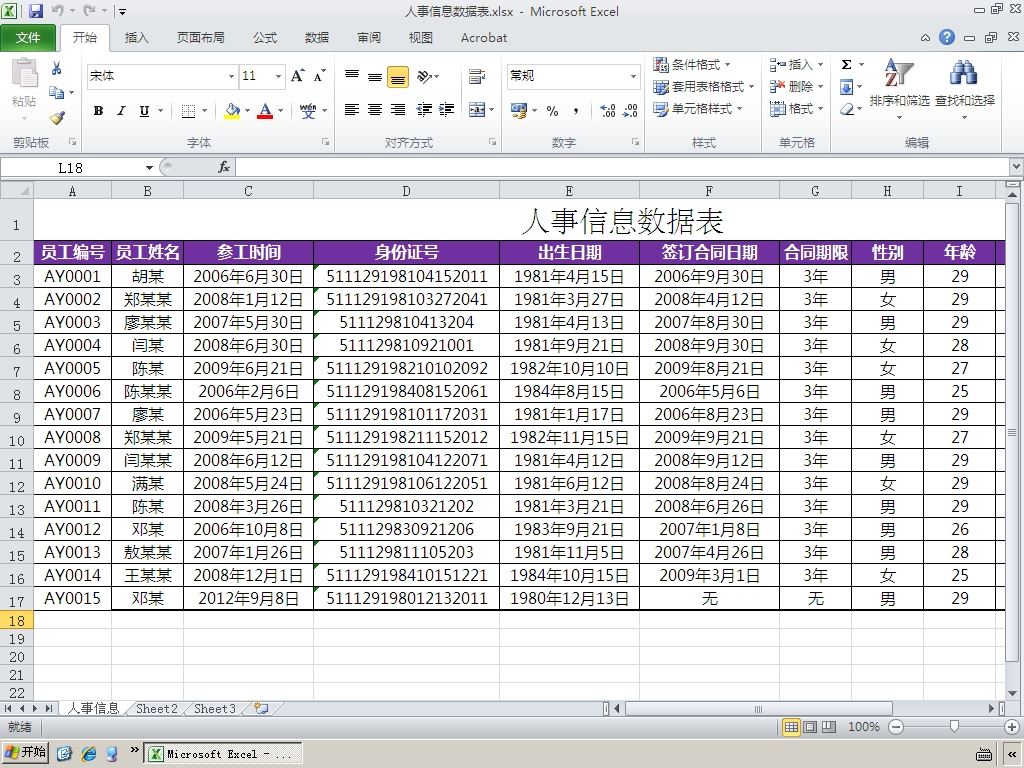Click the Copy icon in clipboard group
Screen dimensions: 1024x768
pyautogui.click(x=57, y=92)
